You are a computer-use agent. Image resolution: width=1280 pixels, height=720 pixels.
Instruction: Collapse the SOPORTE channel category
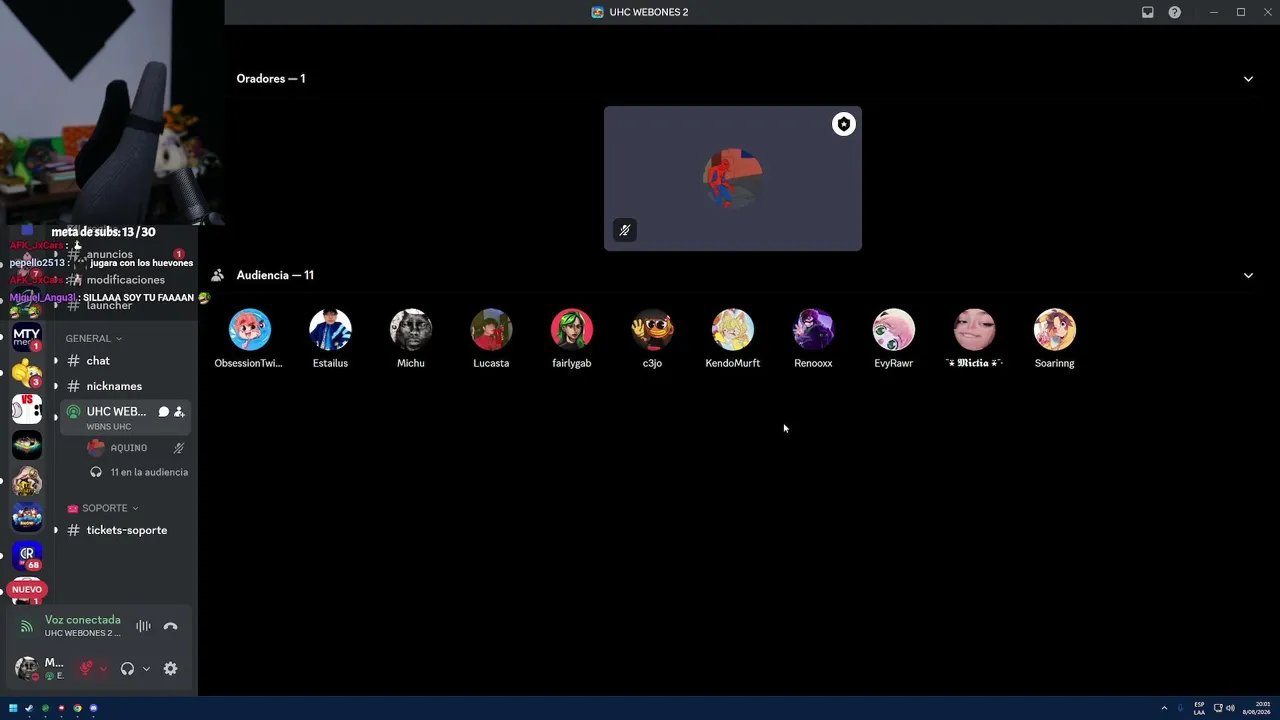click(103, 508)
